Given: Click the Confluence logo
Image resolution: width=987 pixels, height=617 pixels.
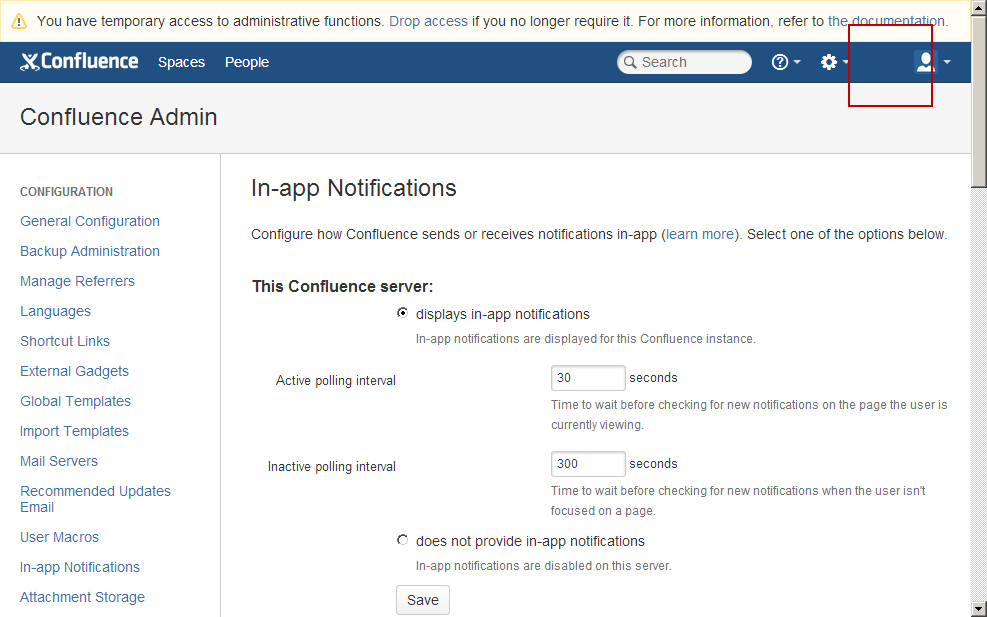Looking at the screenshot, I should 79,62.
